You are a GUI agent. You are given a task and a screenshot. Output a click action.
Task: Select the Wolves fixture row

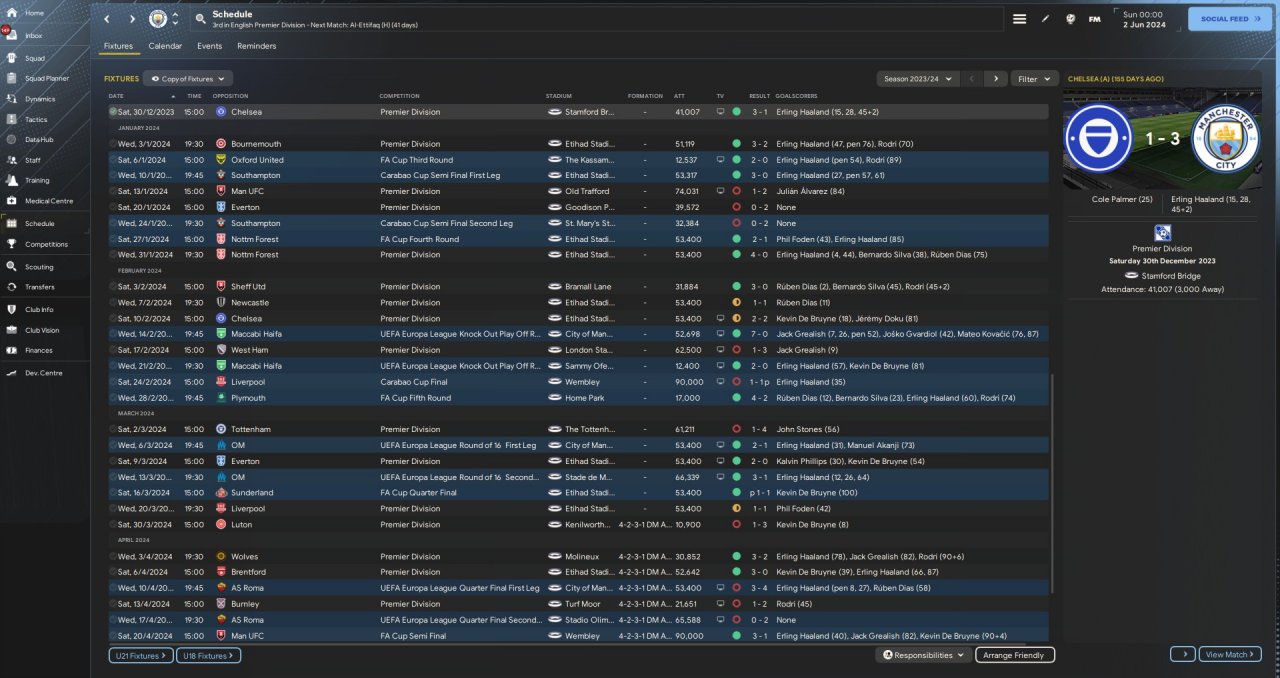[578, 556]
